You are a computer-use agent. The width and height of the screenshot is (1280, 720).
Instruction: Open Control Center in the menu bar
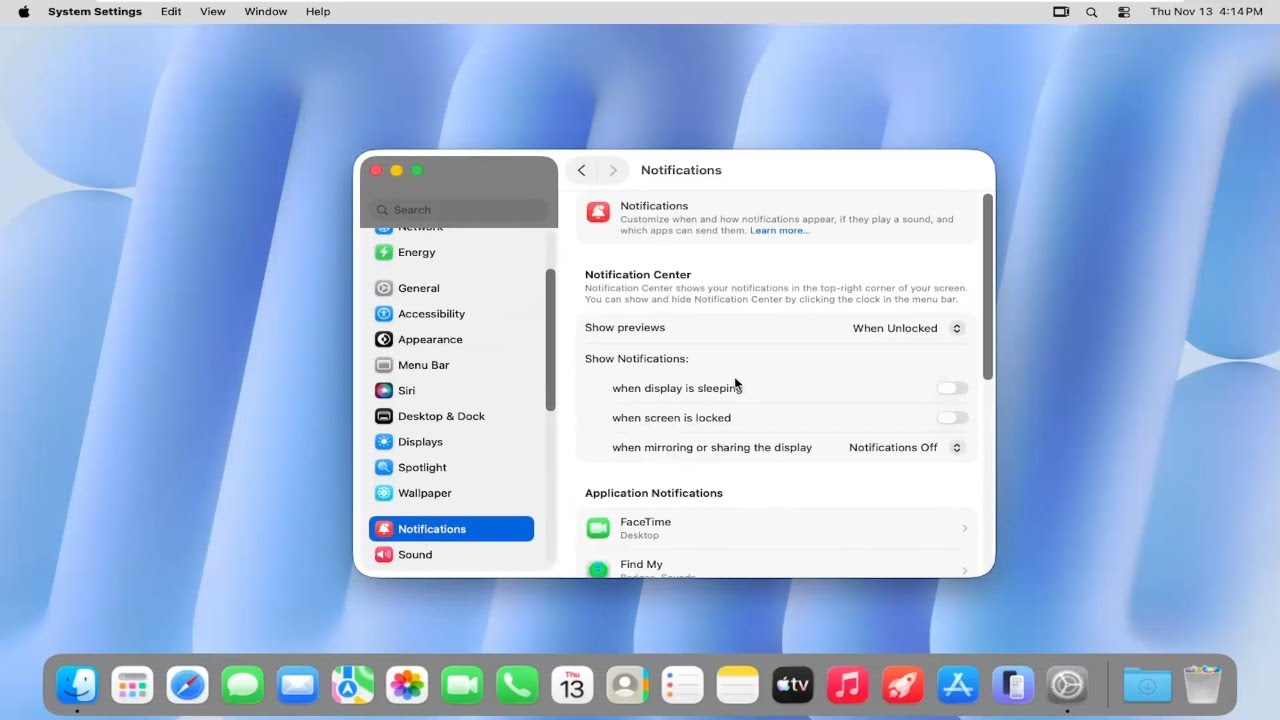[x=1124, y=12]
